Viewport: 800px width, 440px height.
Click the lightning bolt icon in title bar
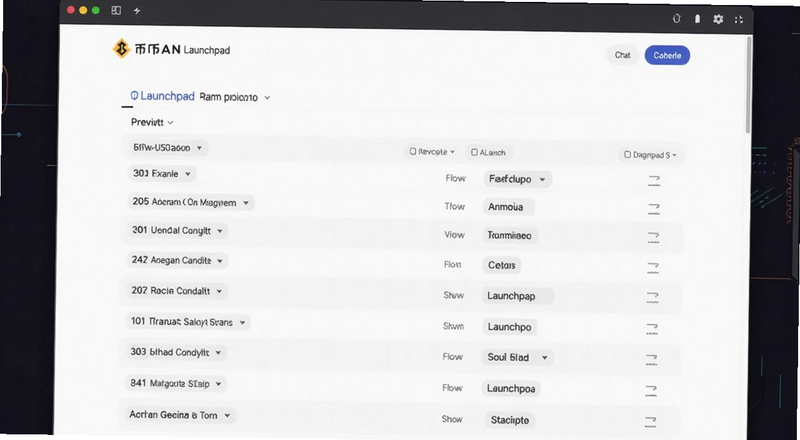(137, 10)
